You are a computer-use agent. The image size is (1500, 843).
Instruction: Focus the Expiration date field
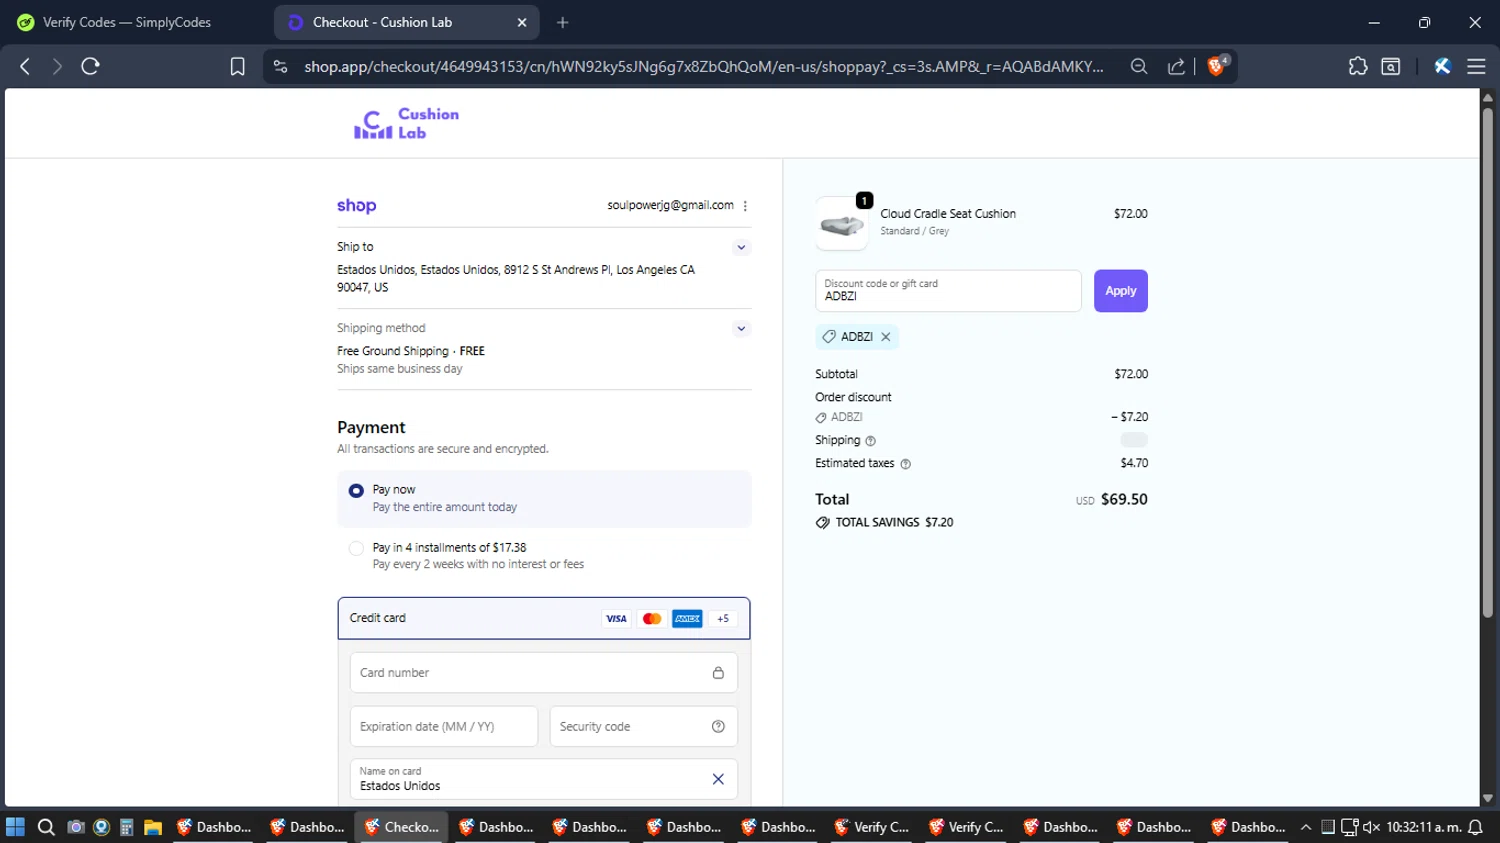click(444, 727)
